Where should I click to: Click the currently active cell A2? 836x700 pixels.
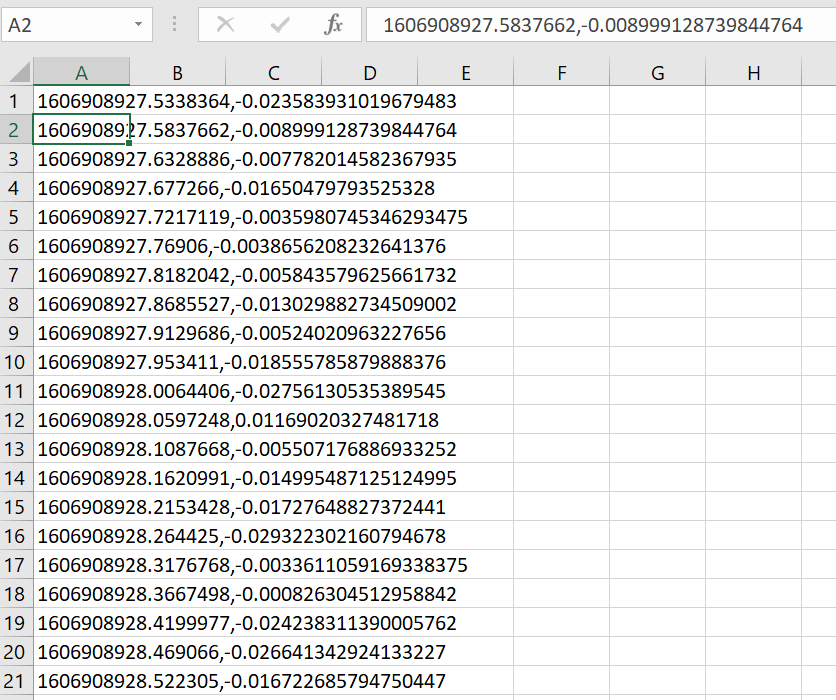pyautogui.click(x=81, y=130)
